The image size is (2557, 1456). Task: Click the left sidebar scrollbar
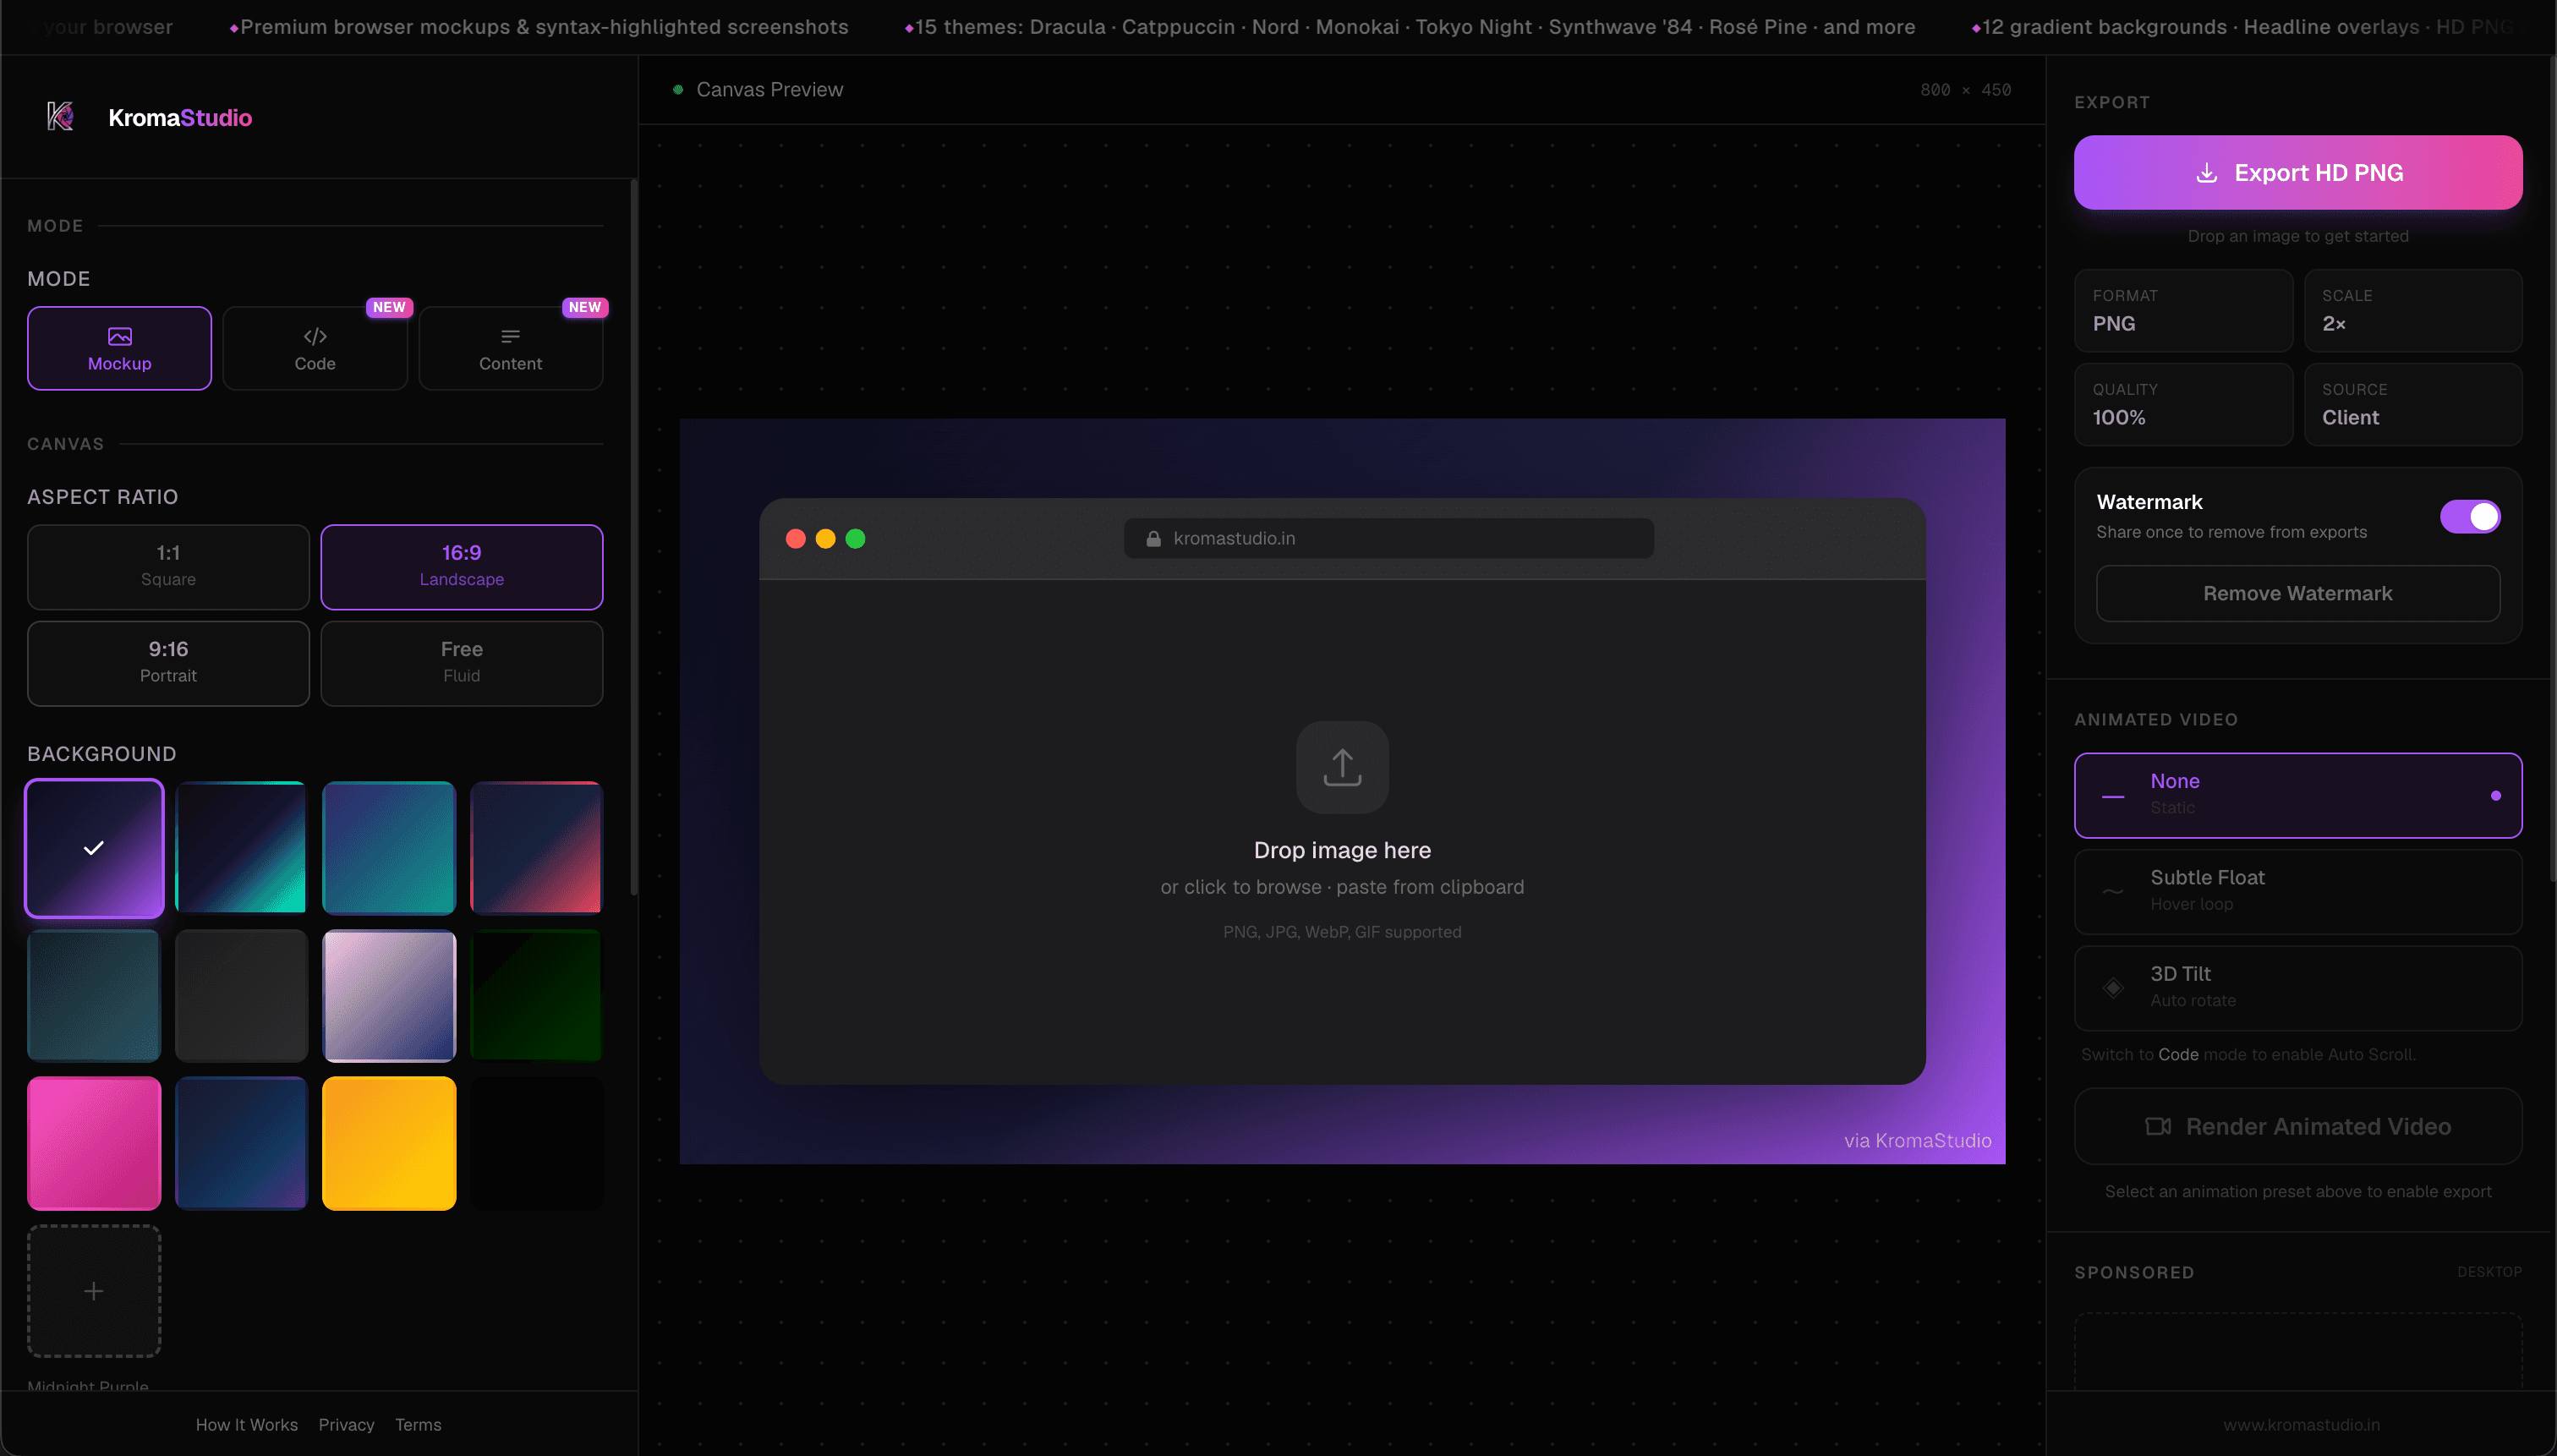tap(633, 538)
